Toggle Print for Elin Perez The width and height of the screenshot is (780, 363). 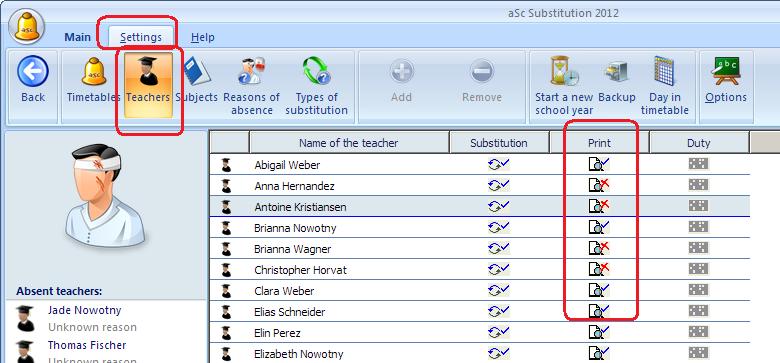599,332
